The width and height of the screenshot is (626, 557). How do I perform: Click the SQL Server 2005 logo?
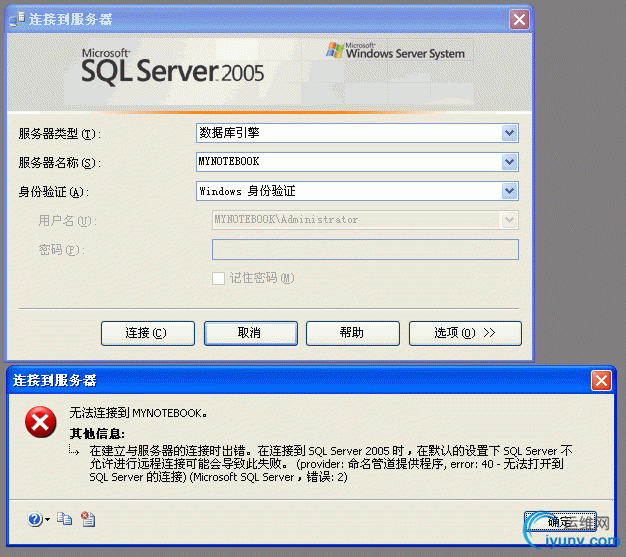[172, 68]
